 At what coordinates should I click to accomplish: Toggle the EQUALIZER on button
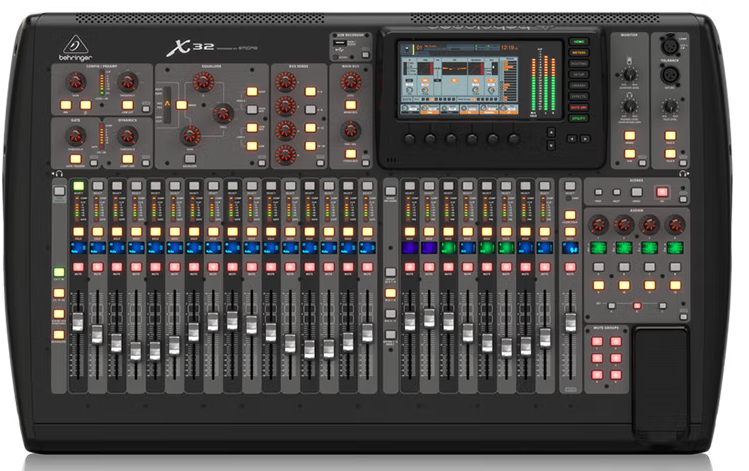pyautogui.click(x=190, y=158)
